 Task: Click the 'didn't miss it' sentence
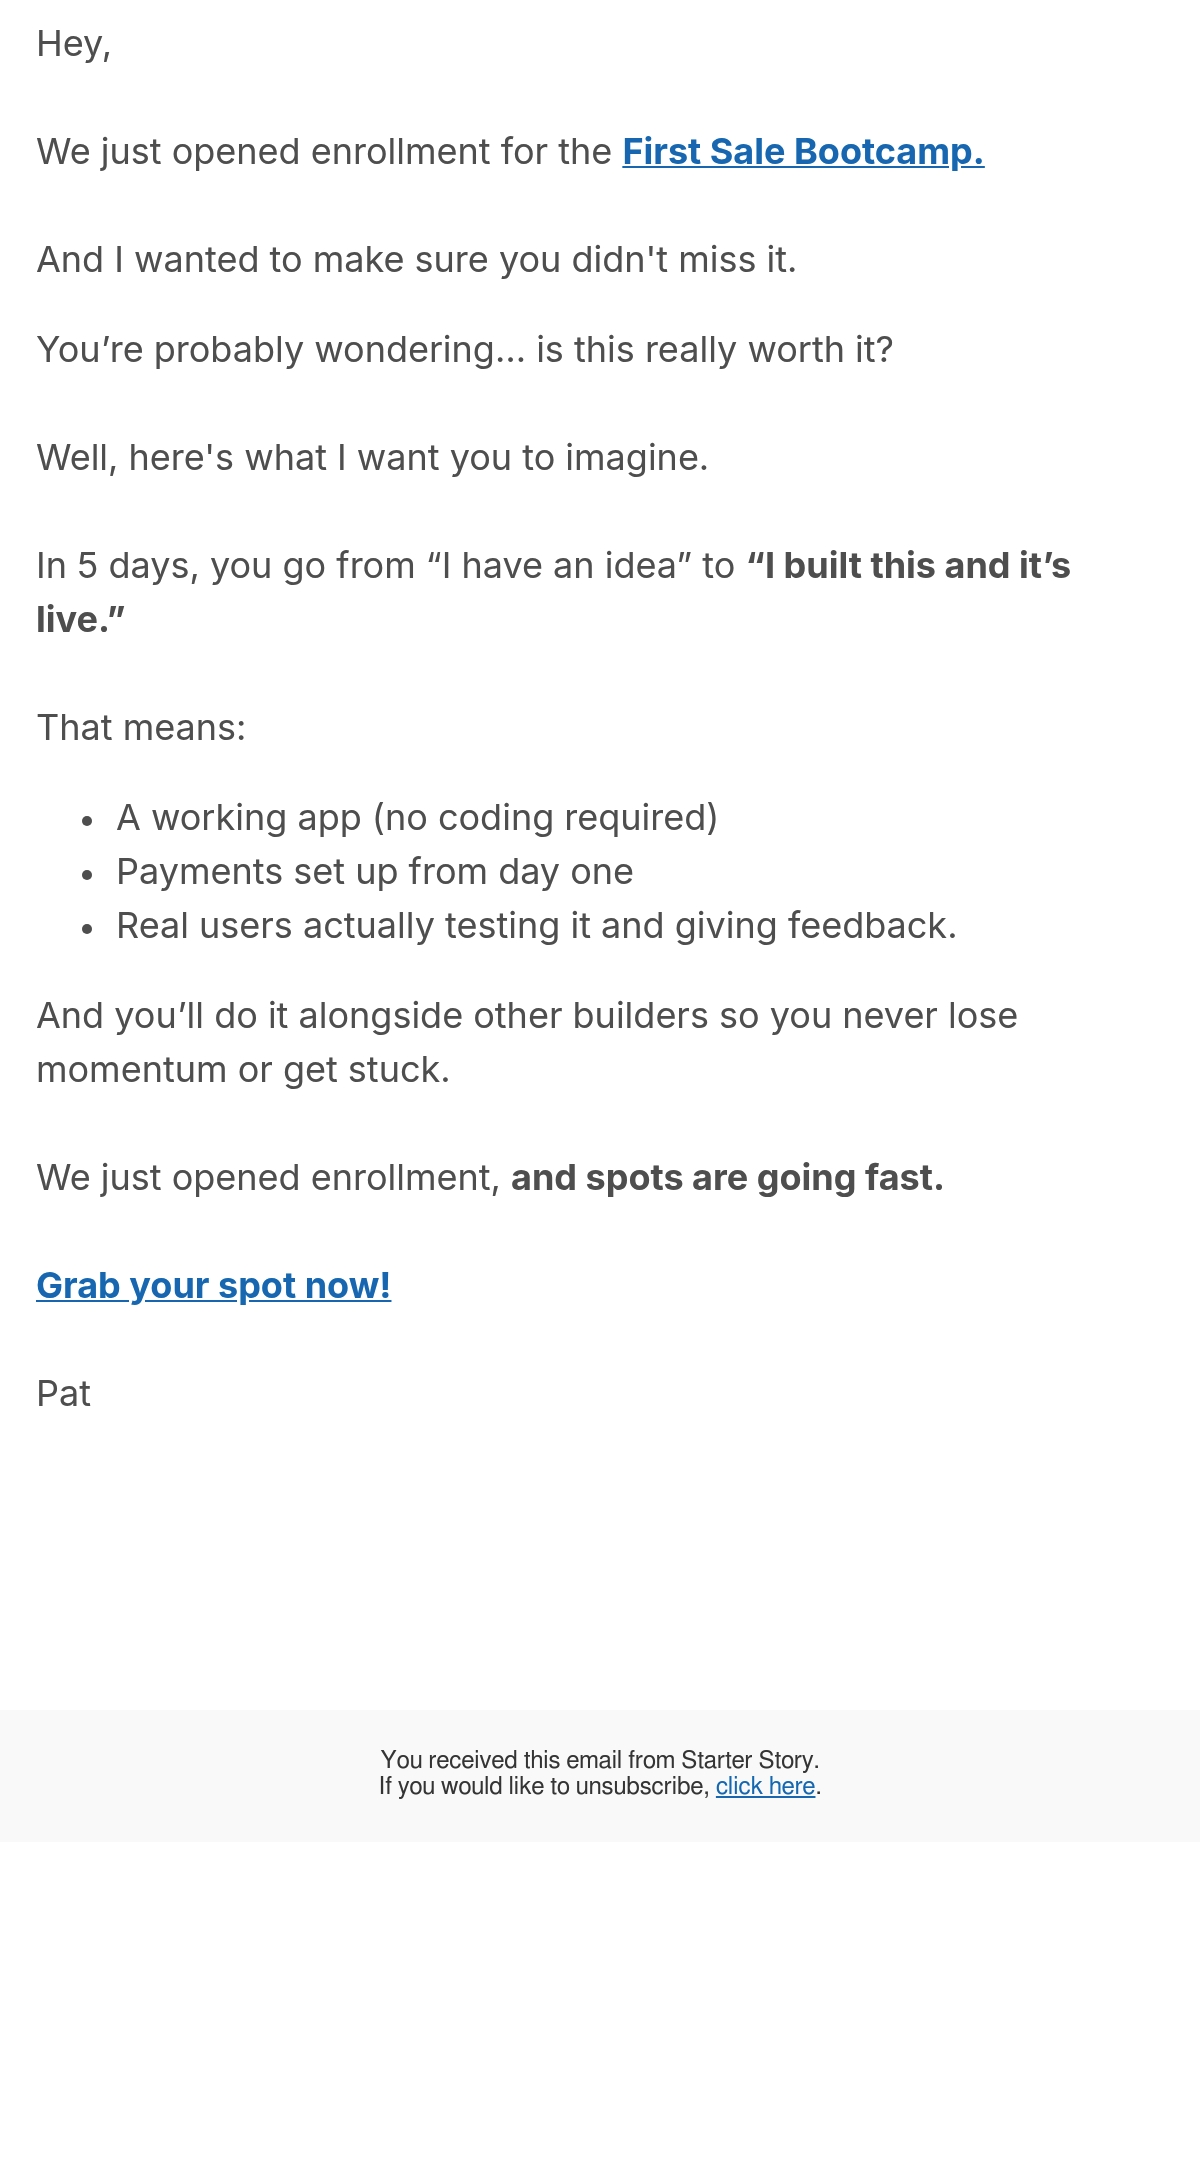pos(417,260)
